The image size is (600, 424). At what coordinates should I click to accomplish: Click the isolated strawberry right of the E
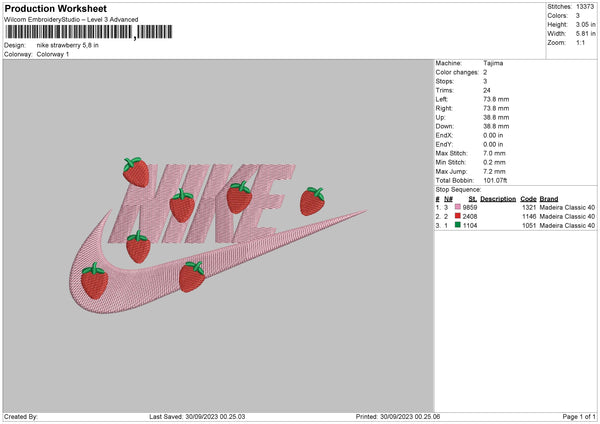(312, 201)
